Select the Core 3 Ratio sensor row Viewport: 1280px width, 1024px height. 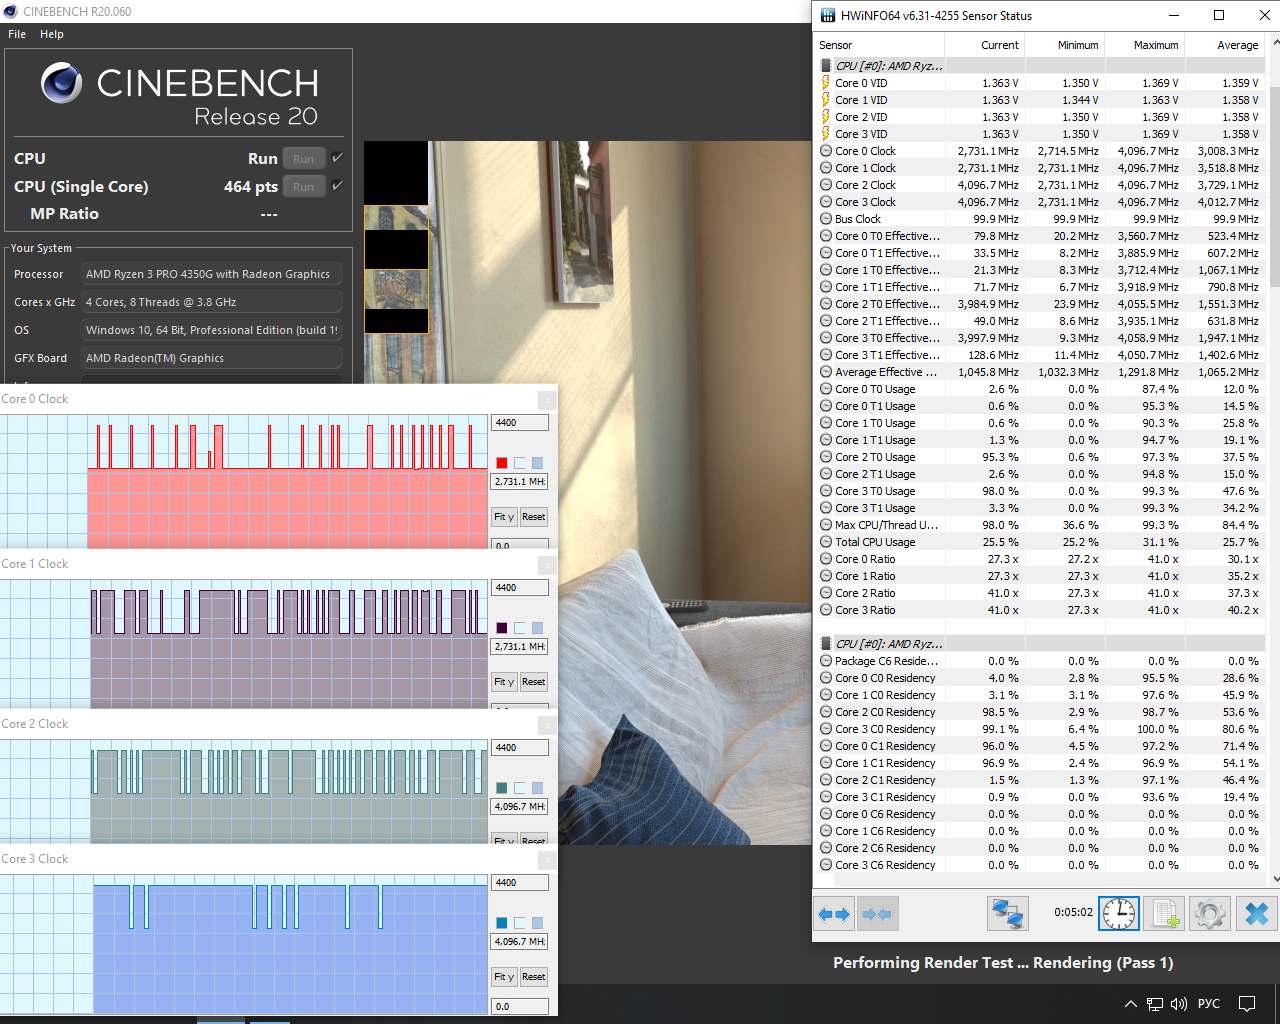tap(1040, 610)
